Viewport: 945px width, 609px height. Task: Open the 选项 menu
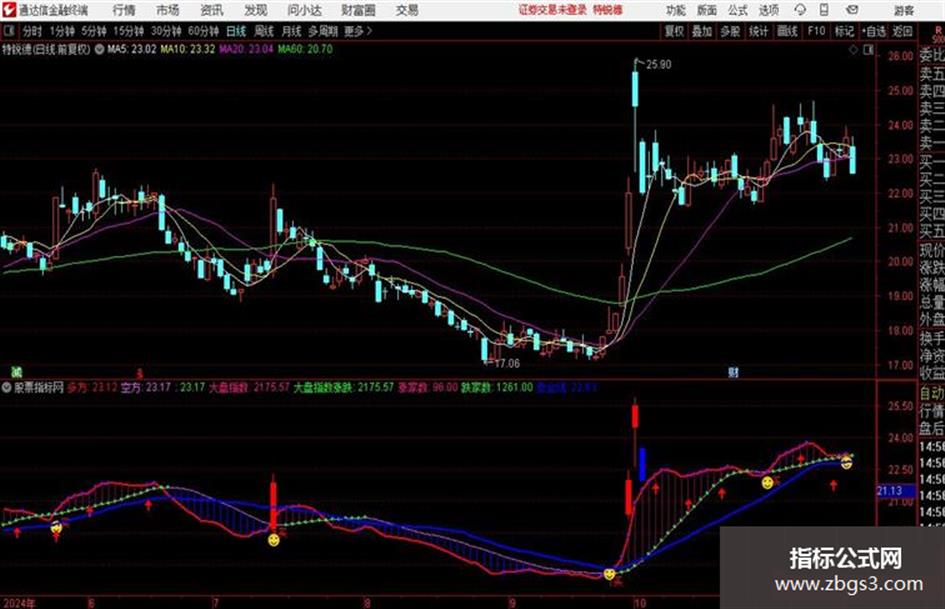click(x=769, y=10)
